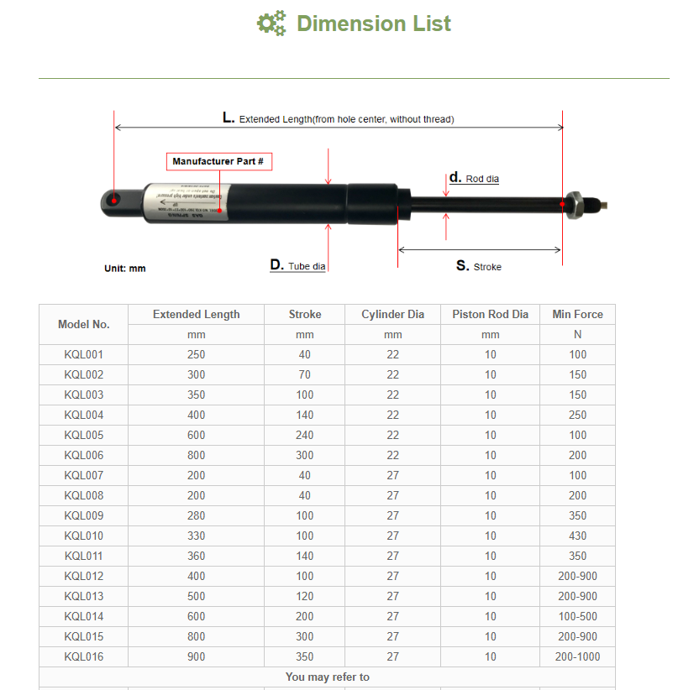Click the 200-1000 min force value
694x690 pixels.
click(577, 657)
